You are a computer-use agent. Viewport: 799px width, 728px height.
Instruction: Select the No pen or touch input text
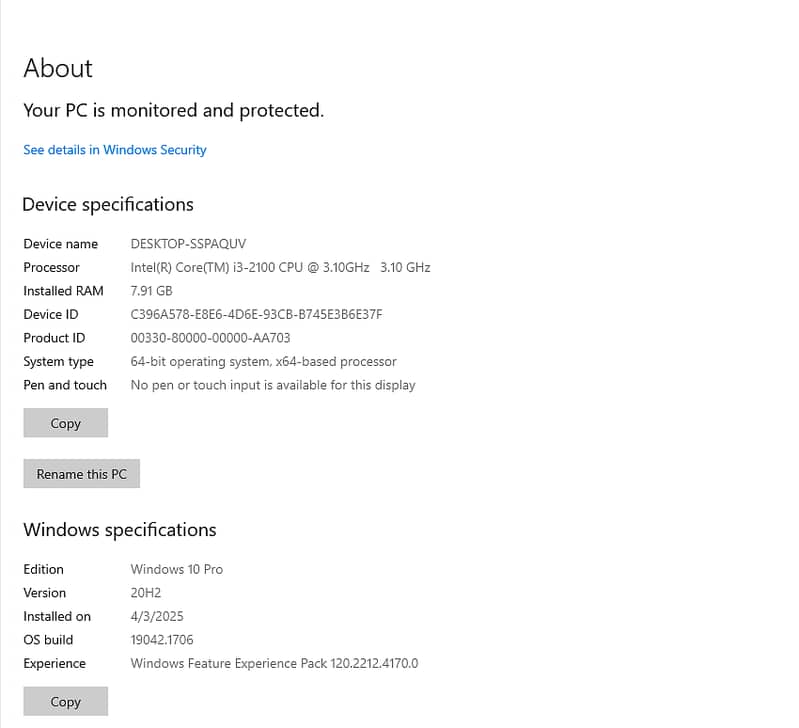coord(273,385)
